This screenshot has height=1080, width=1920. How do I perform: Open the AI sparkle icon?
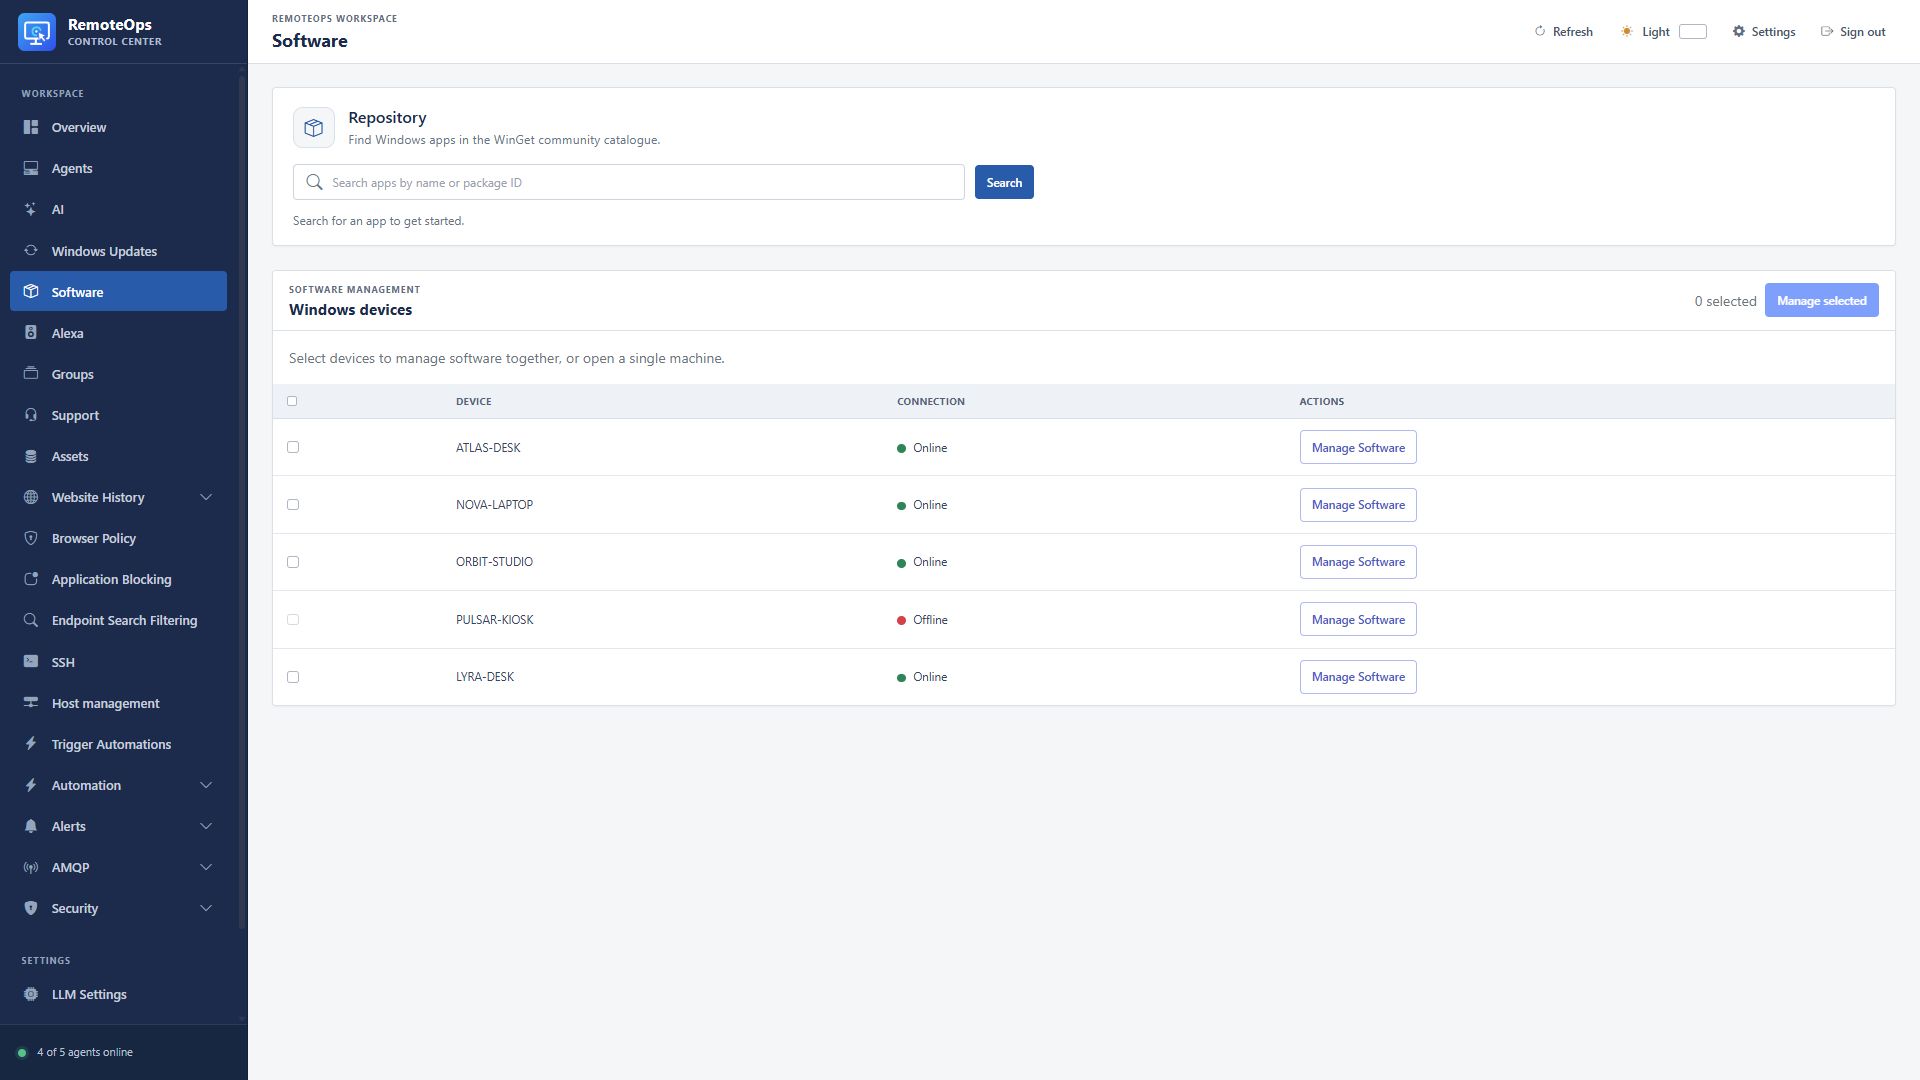(31, 209)
